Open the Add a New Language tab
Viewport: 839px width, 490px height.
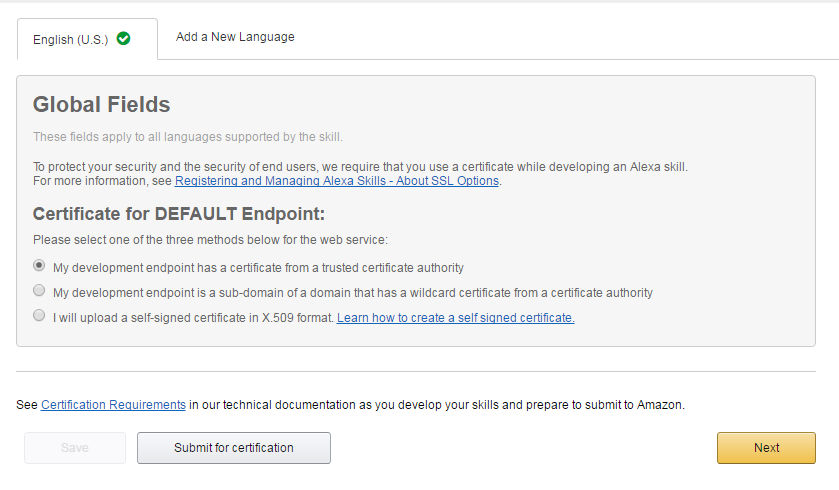click(235, 37)
